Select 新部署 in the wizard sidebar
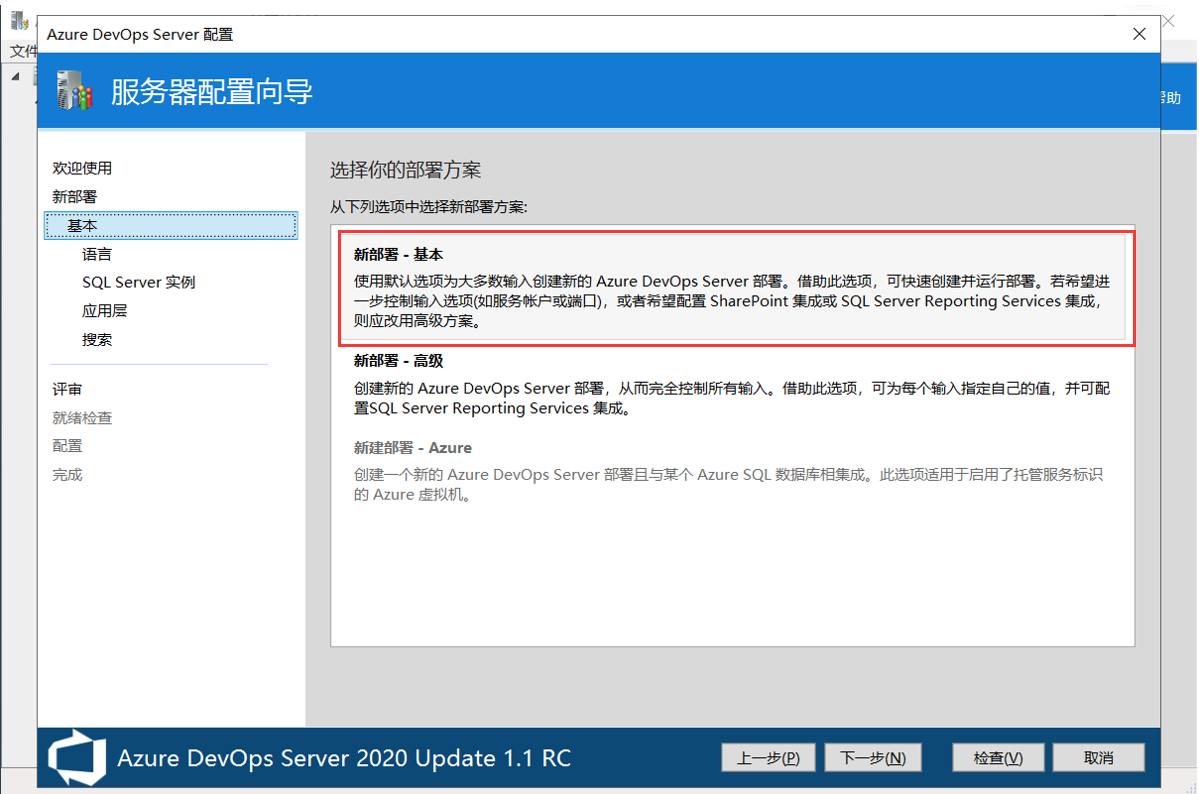Image resolution: width=1199 pixels, height=794 pixels. pos(74,197)
